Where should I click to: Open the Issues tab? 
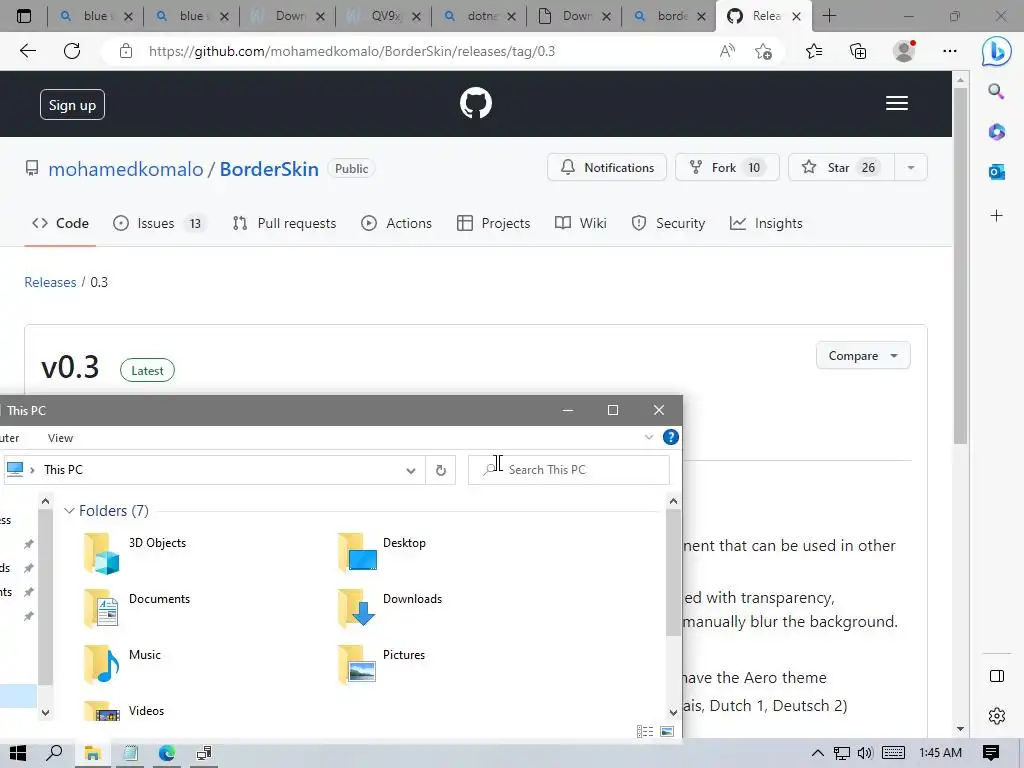tap(160, 223)
